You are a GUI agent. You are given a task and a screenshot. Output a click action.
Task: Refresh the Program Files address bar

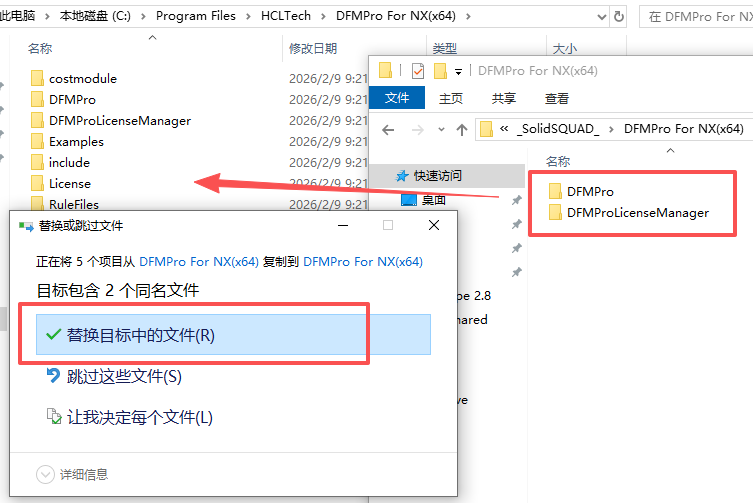[x=619, y=16]
